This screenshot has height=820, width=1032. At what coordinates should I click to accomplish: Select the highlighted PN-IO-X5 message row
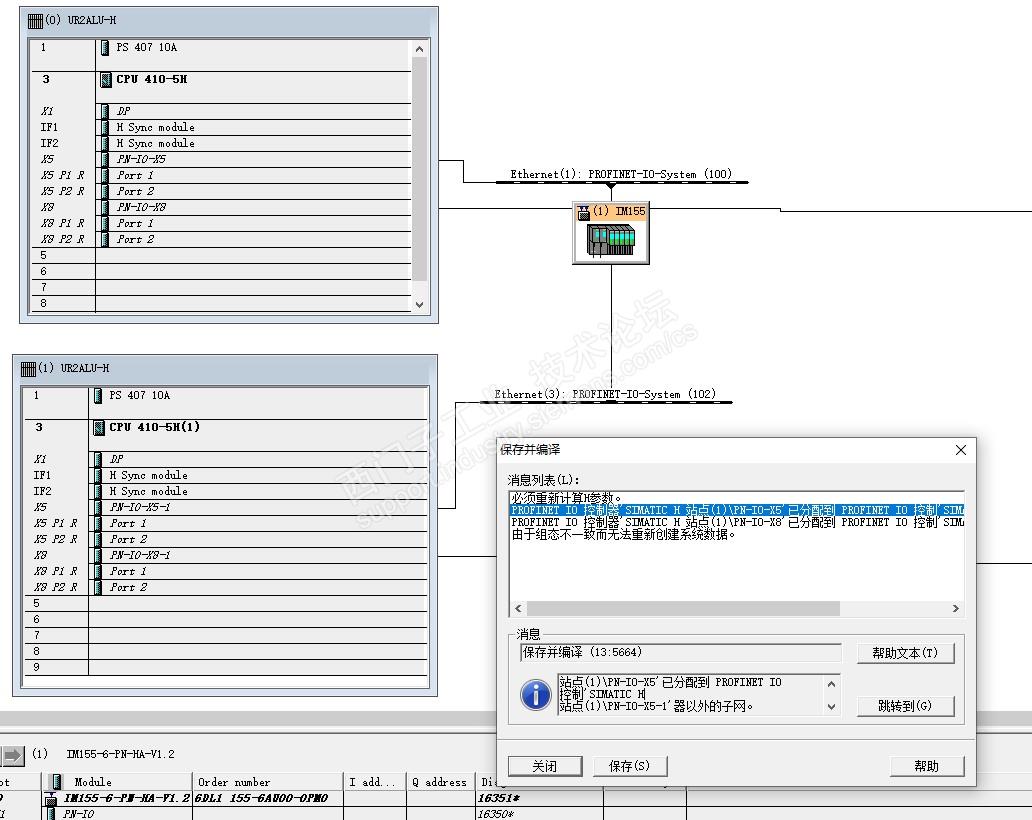[737, 510]
